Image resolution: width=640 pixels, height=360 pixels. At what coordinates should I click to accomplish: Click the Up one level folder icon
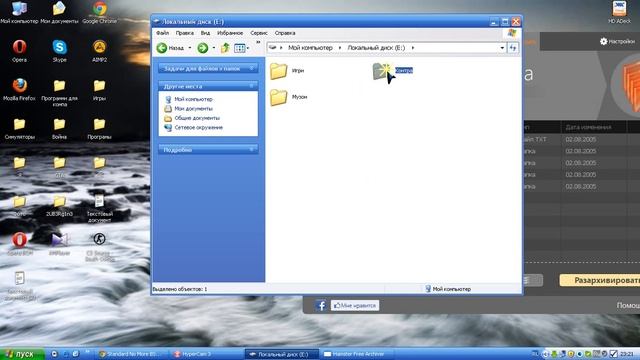click(x=225, y=48)
